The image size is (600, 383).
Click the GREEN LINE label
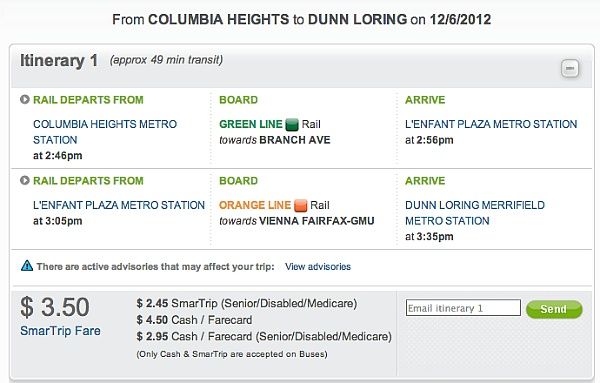pyautogui.click(x=251, y=124)
